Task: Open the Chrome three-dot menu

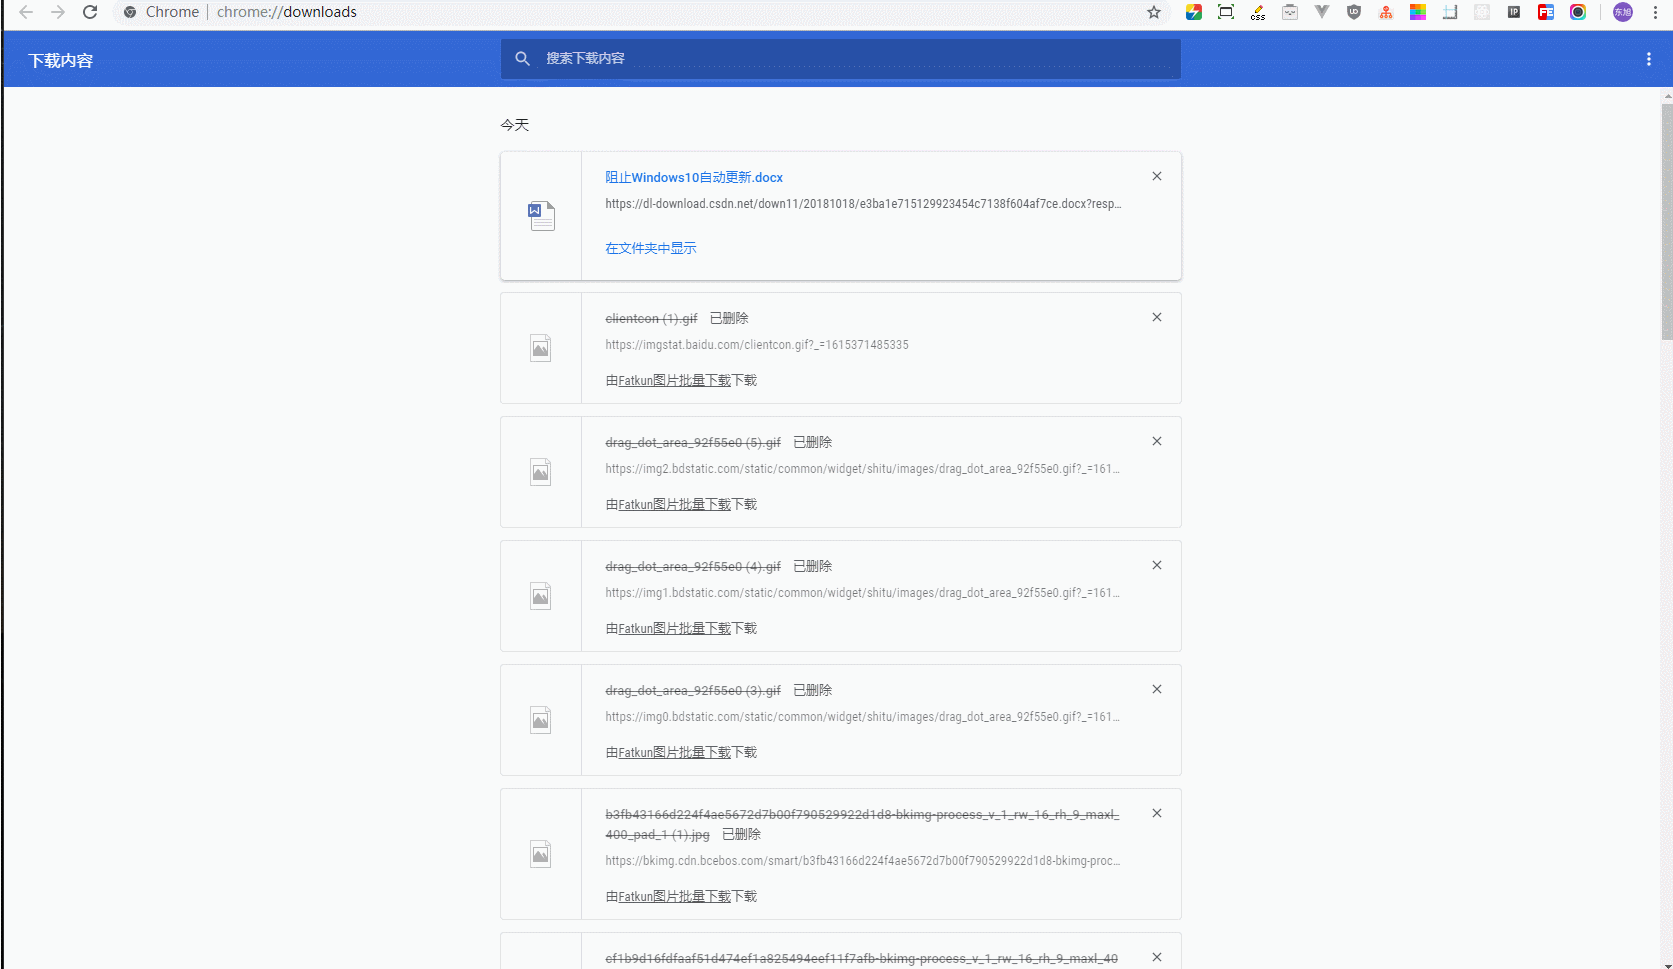Action: (x=1656, y=12)
